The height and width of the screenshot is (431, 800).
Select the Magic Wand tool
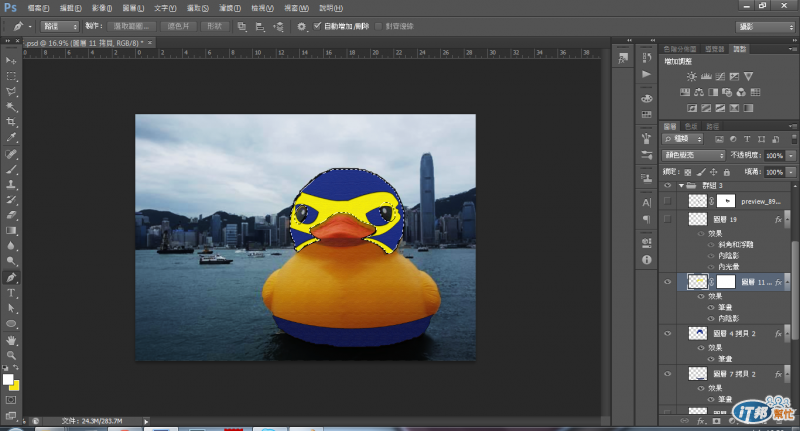[x=11, y=107]
